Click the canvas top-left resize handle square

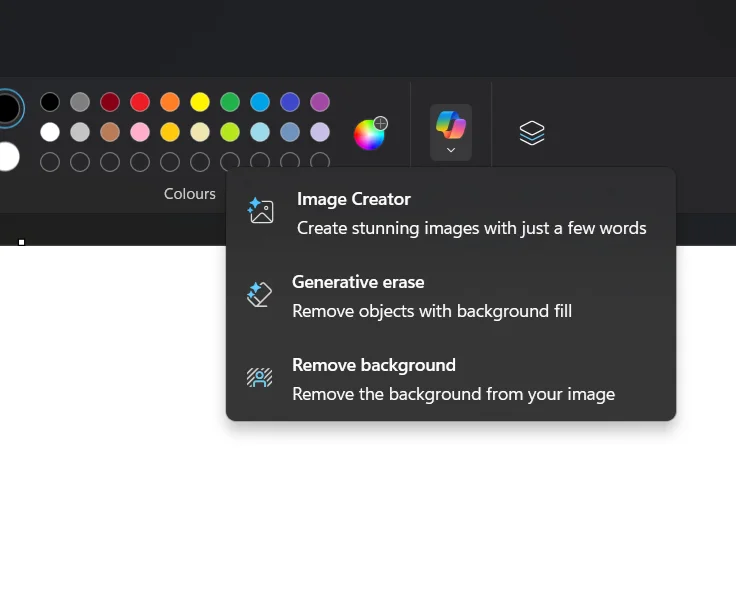[22, 242]
